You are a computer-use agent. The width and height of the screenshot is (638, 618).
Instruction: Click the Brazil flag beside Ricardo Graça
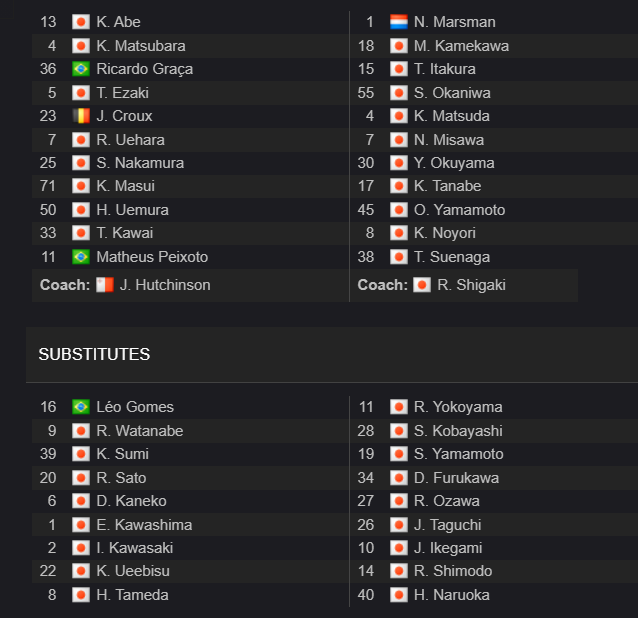tap(81, 69)
